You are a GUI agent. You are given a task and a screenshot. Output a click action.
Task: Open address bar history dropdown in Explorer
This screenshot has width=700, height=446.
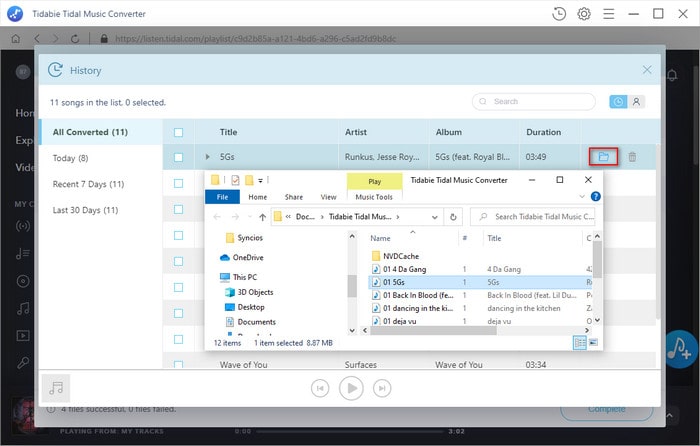pos(434,217)
